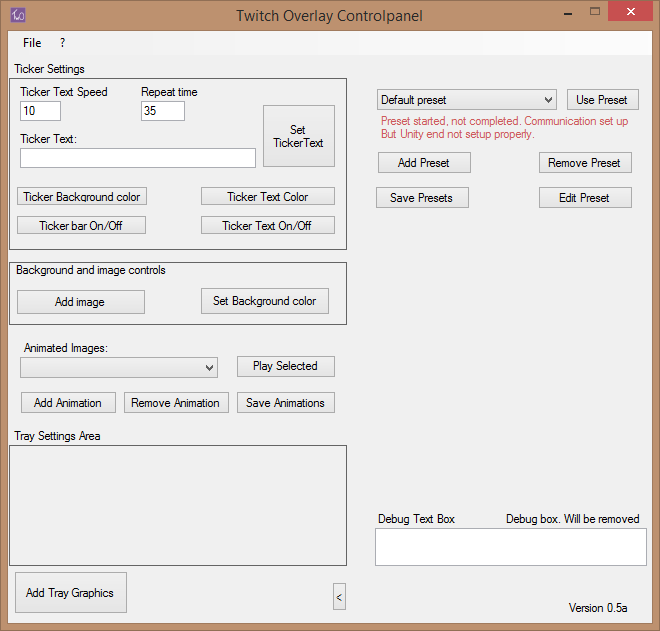Screen dimensions: 660x631
Task: Click the Repeat time field
Action: point(163,111)
